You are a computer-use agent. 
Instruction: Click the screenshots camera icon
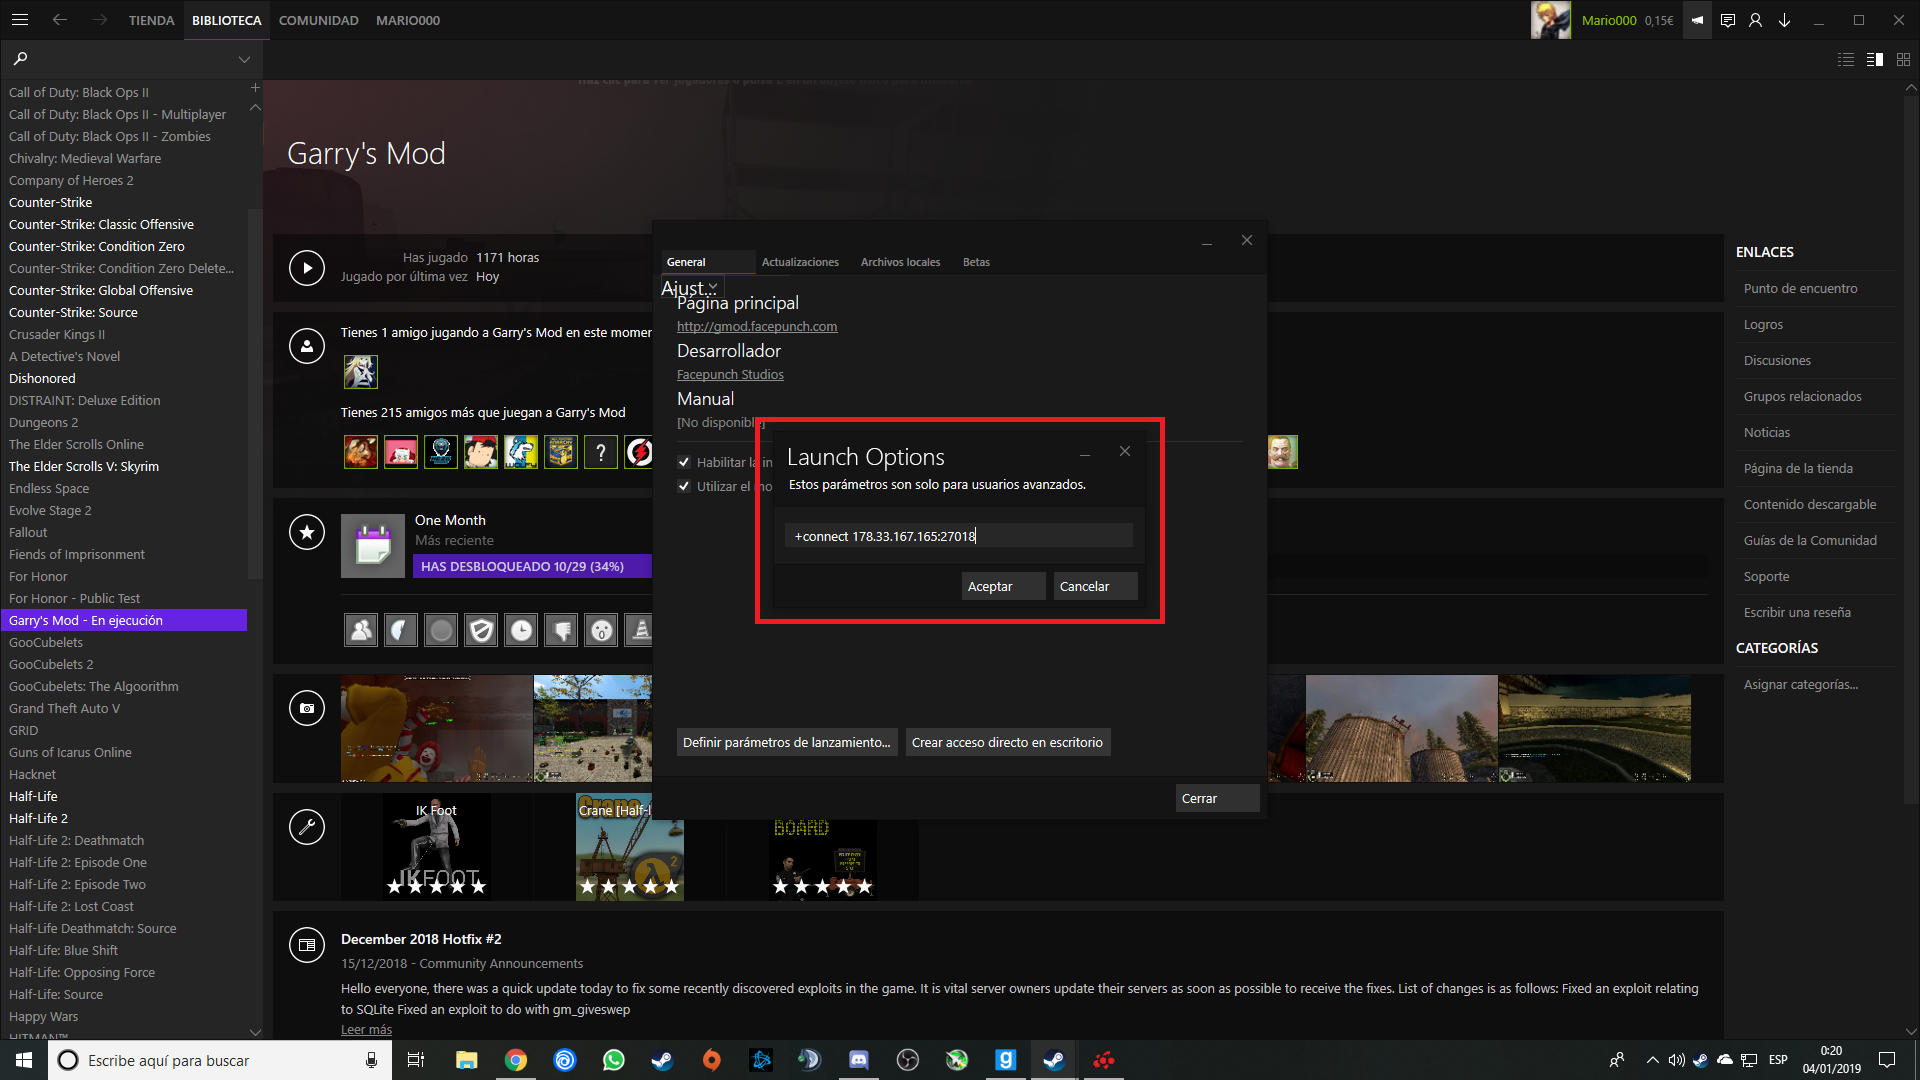(307, 708)
